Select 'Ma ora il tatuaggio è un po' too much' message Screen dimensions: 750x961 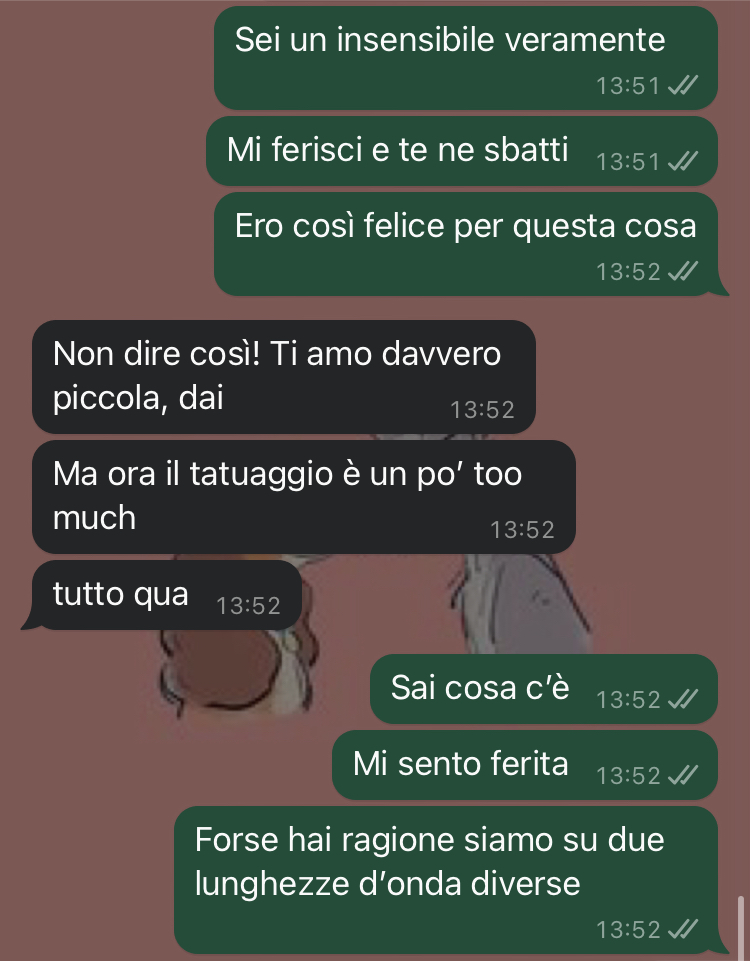pos(304,496)
